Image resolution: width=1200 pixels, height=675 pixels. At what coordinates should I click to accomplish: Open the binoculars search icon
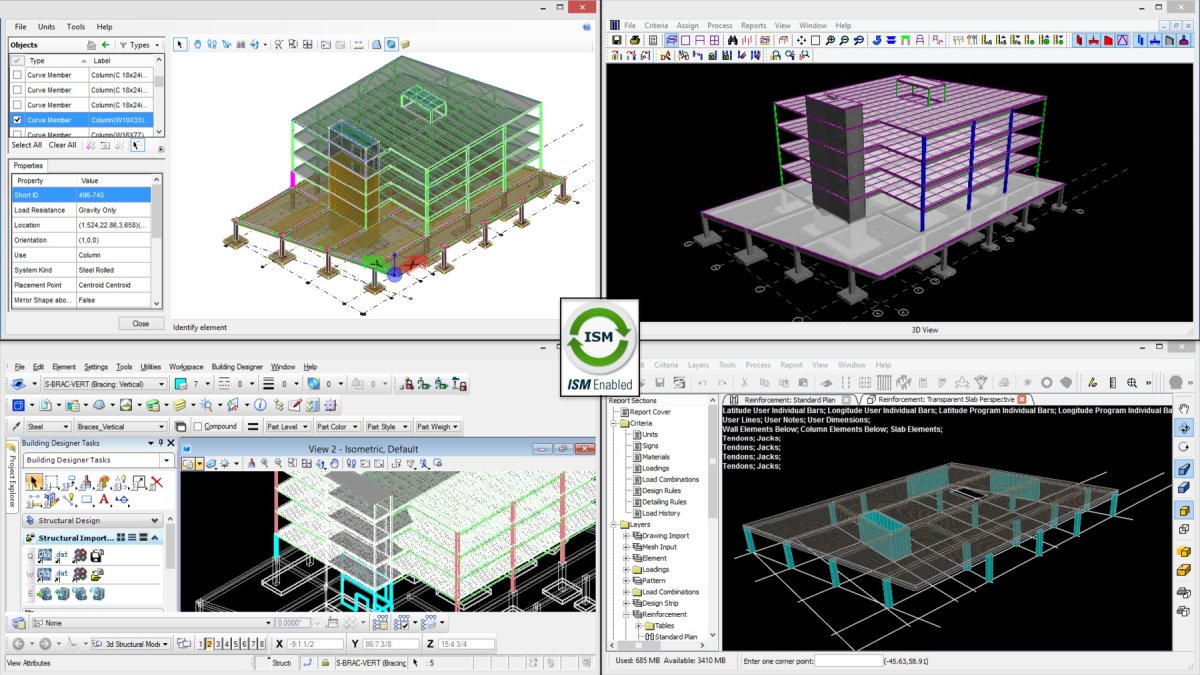(733, 40)
